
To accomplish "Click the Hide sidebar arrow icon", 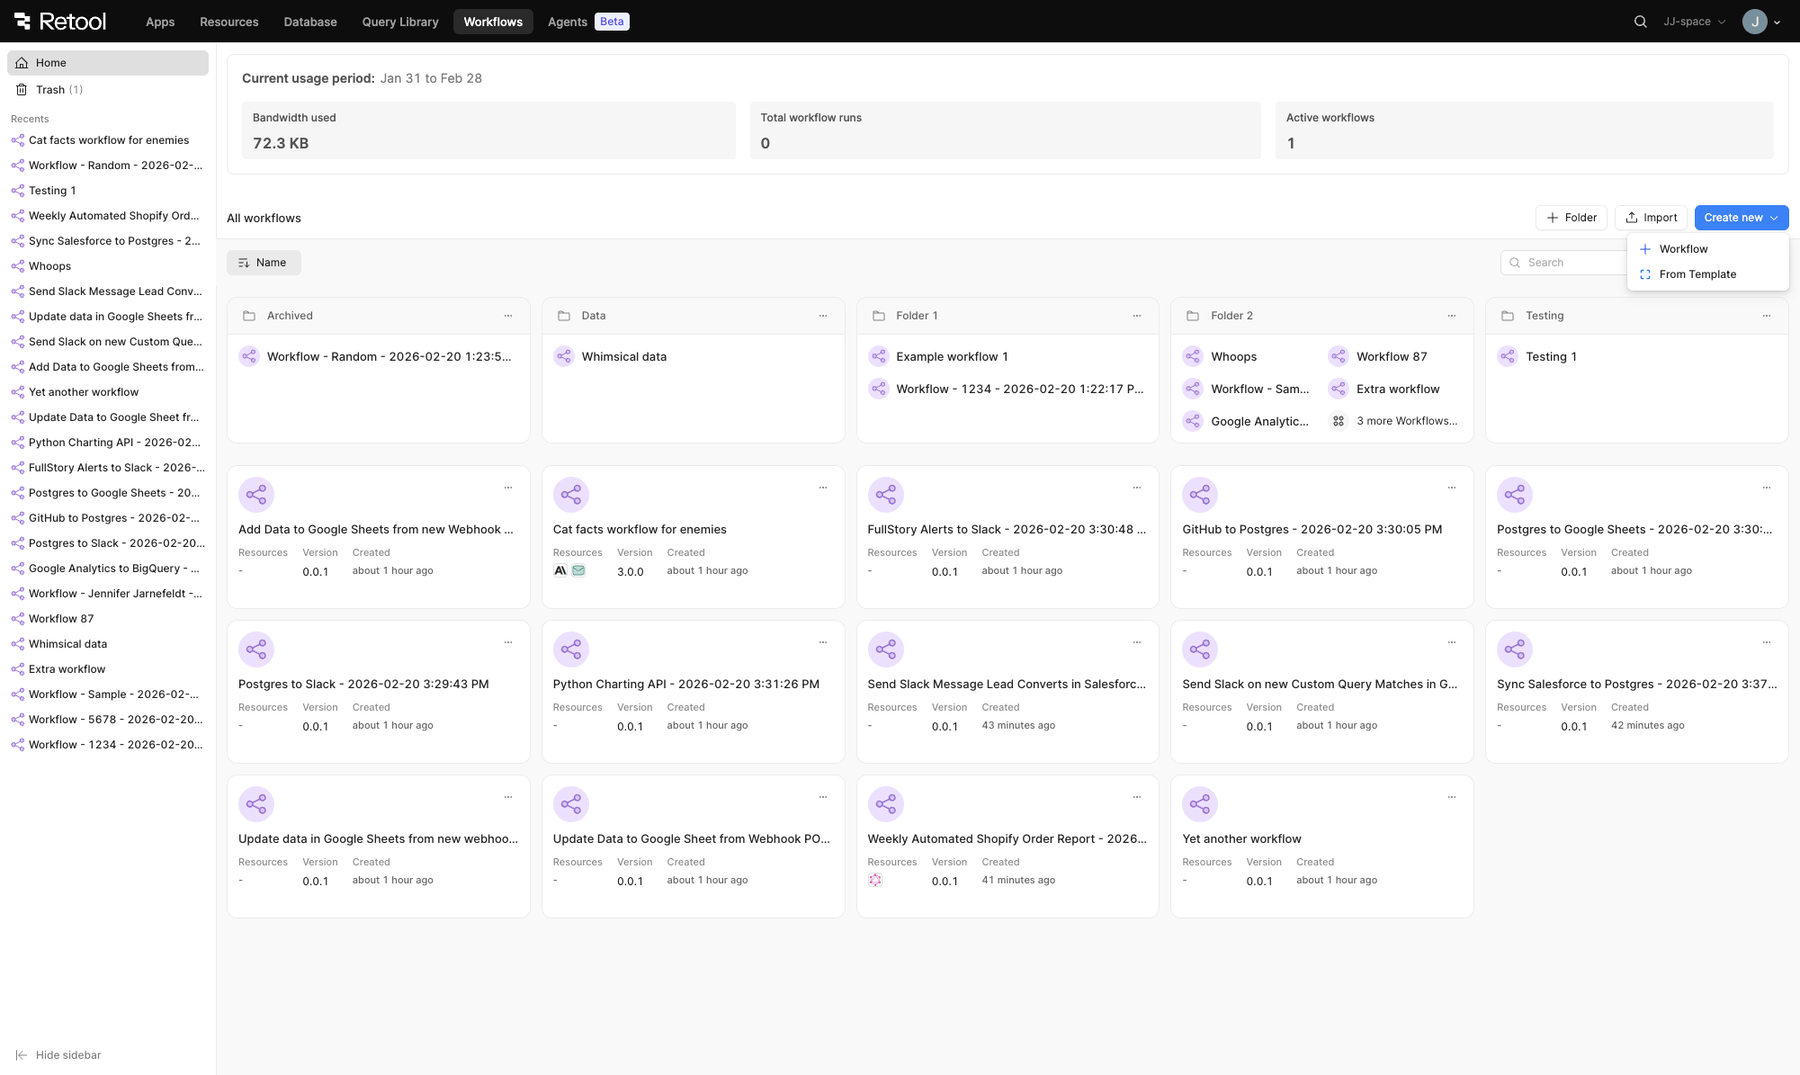I will click(21, 1055).
